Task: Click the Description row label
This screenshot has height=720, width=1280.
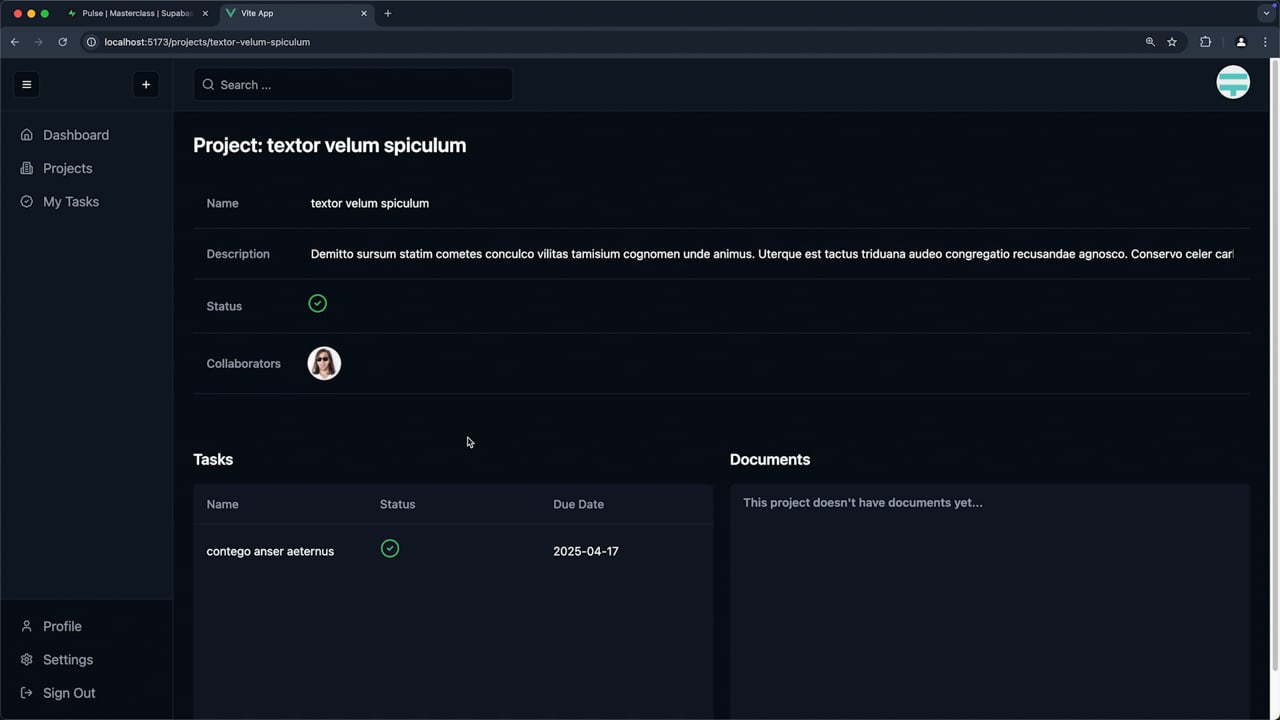Action: coord(238,254)
